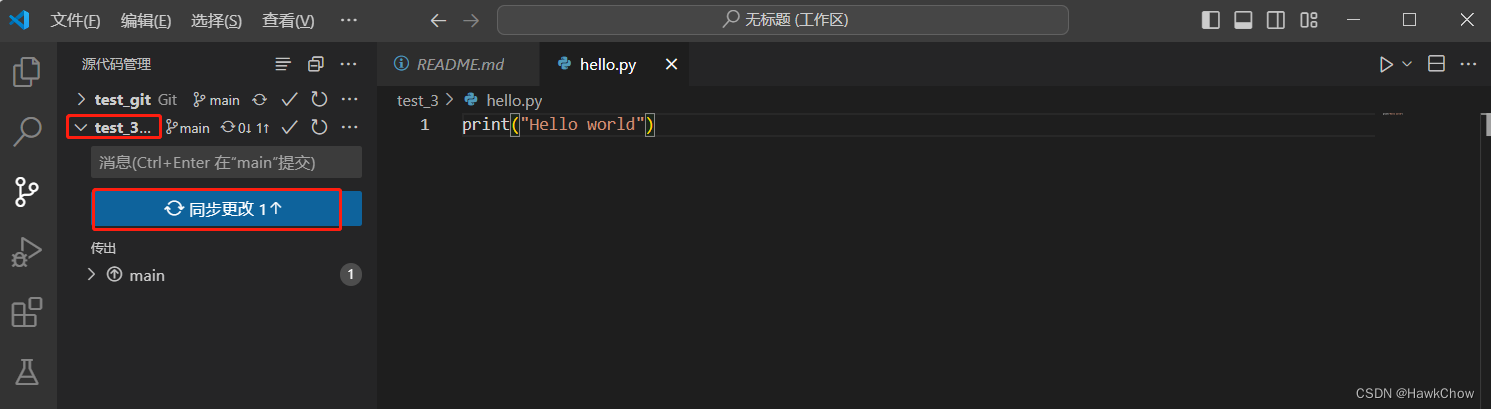Viewport: 1491px width, 409px height.
Task: Toggle the bottom panel layout button
Action: [x=1243, y=20]
